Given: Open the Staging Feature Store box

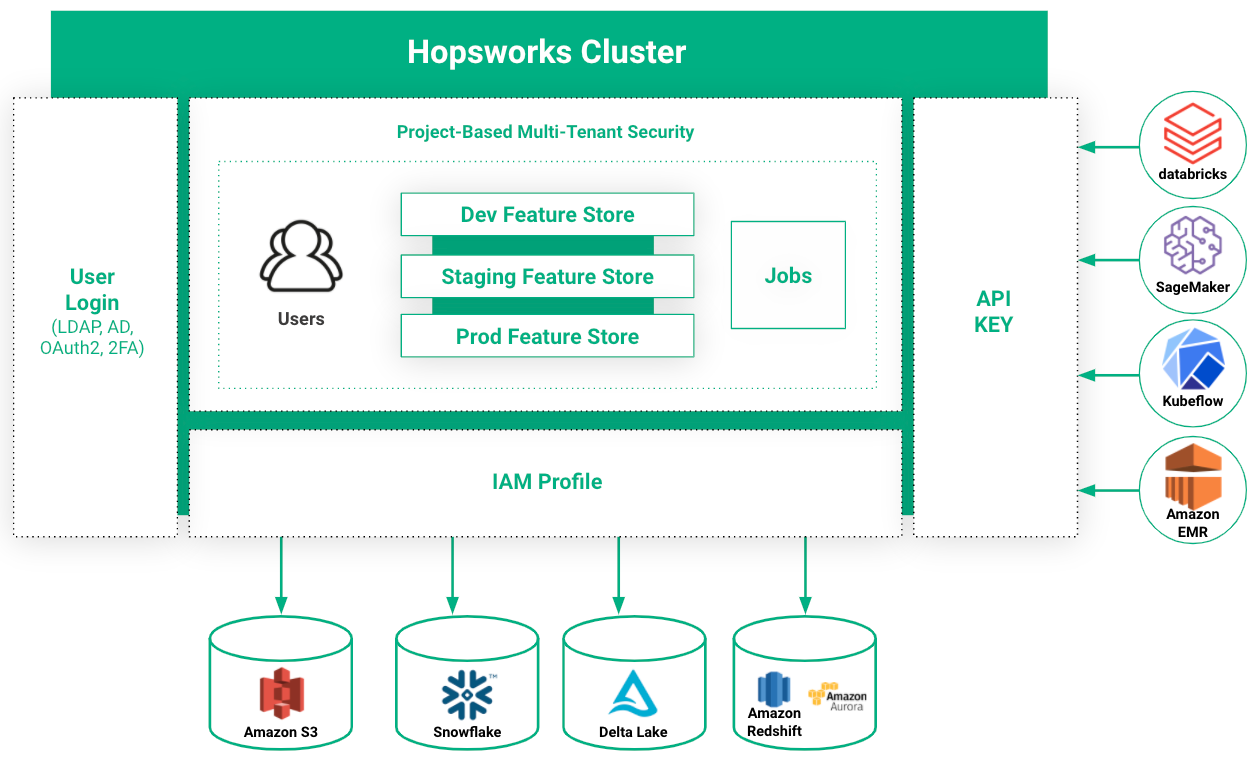Looking at the screenshot, I should click(547, 277).
